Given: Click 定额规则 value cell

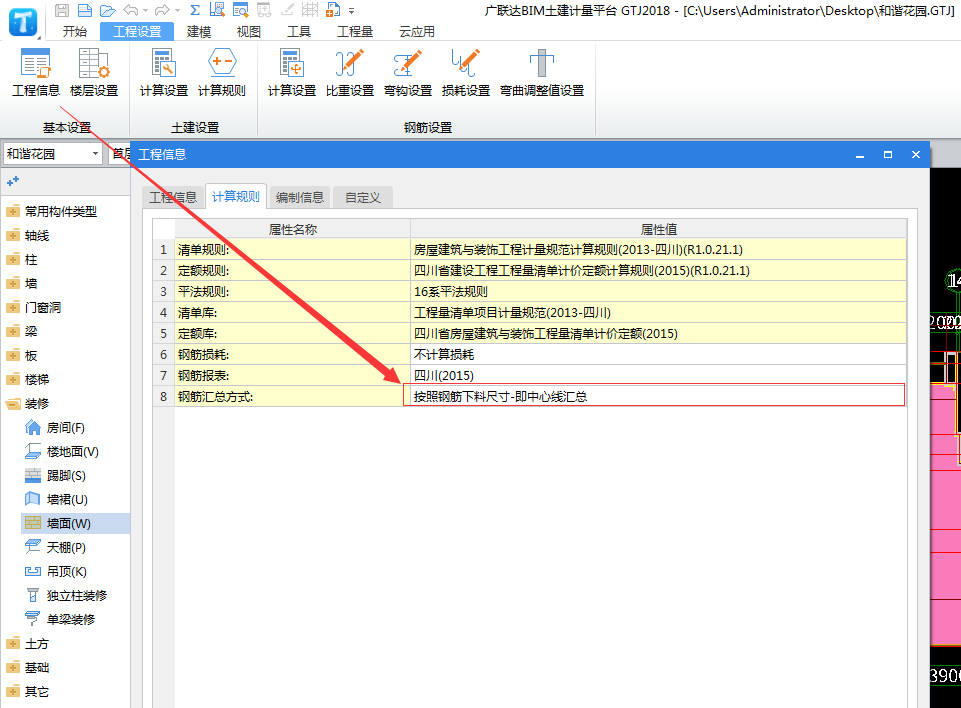Looking at the screenshot, I should coord(658,270).
